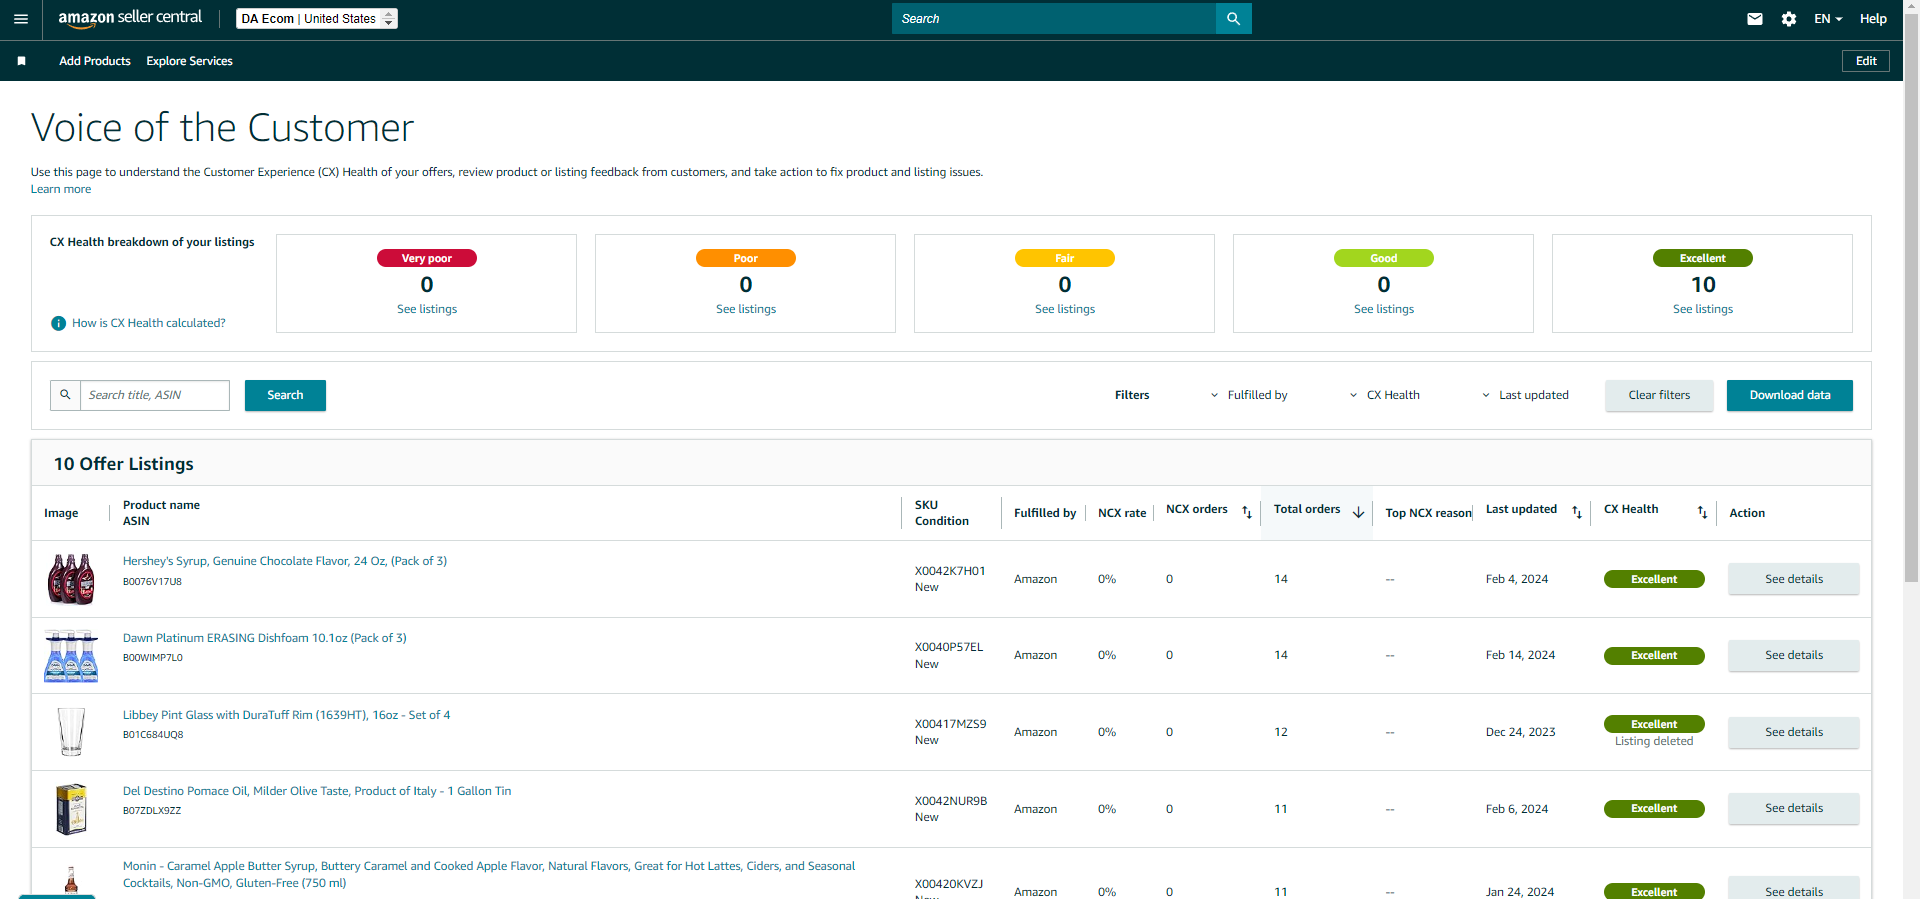Open the messages envelope icon
1920x899 pixels.
1755,19
